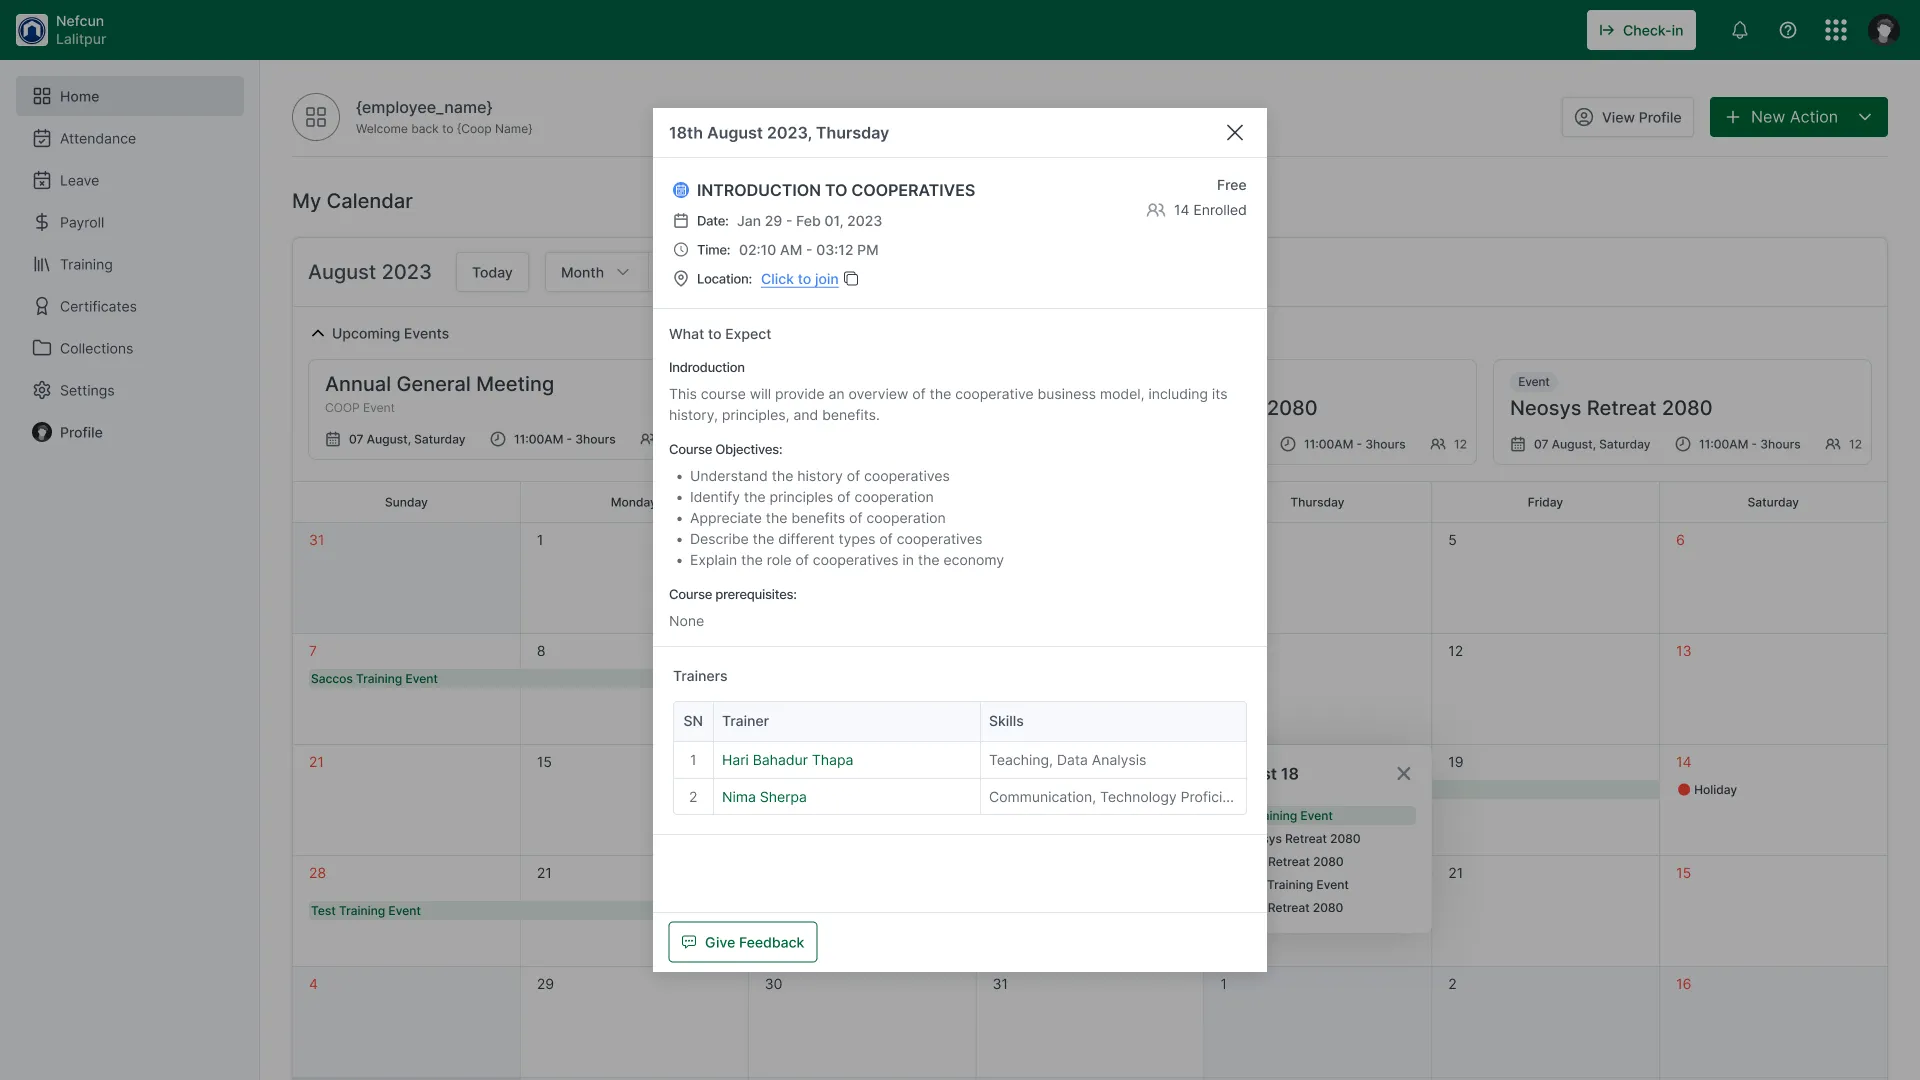Copy the join link with copy icon

tap(852, 279)
